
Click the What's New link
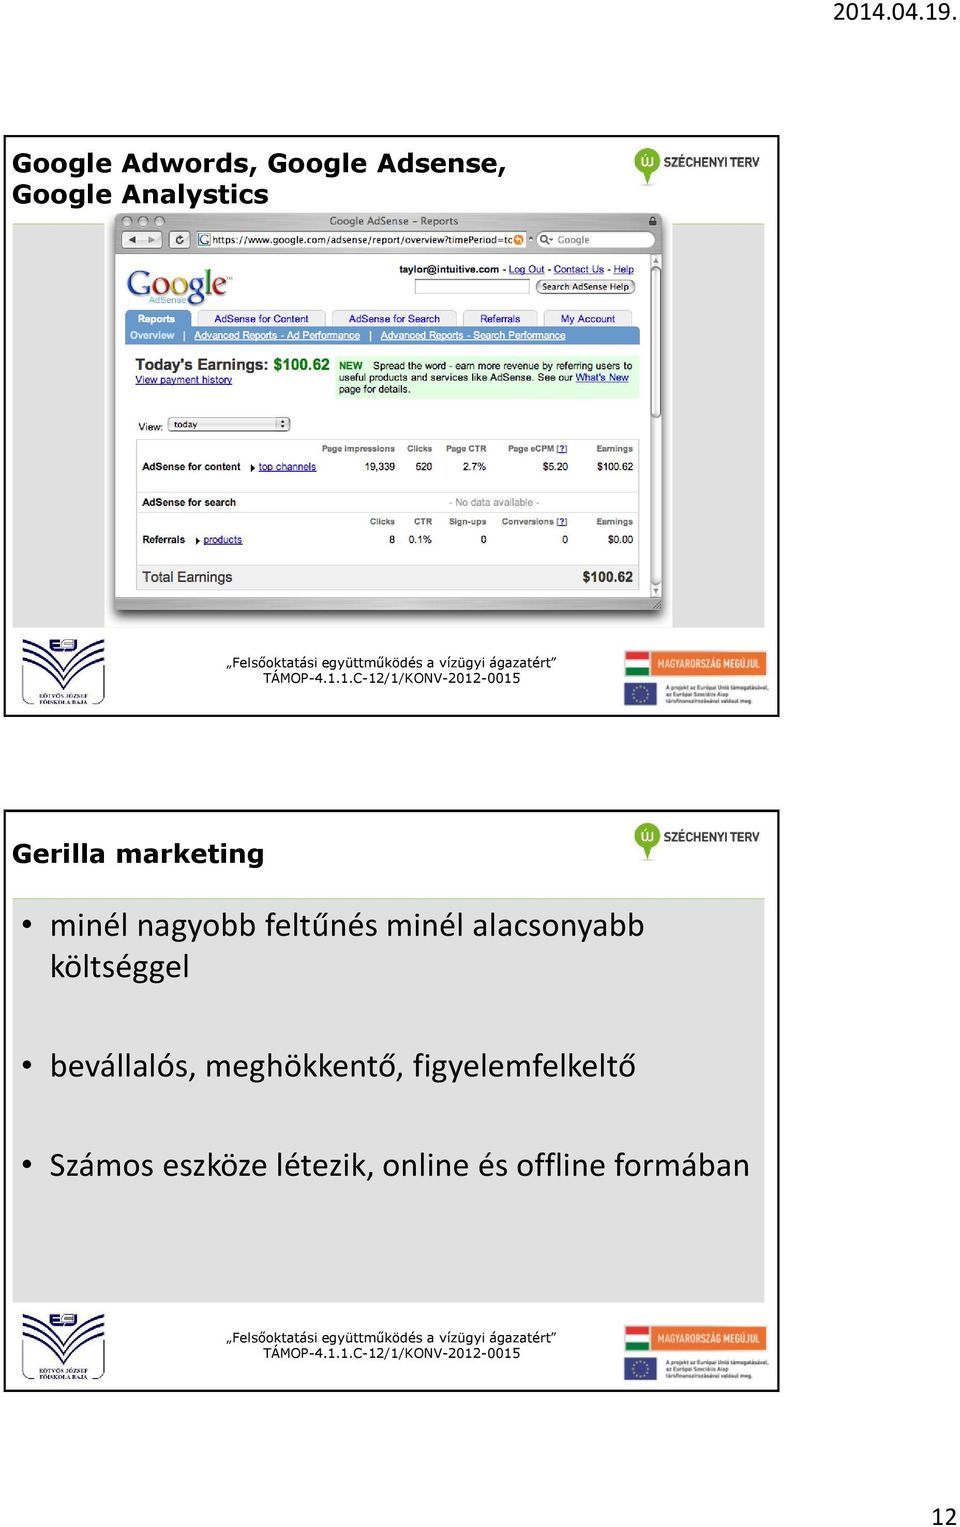pos(602,378)
